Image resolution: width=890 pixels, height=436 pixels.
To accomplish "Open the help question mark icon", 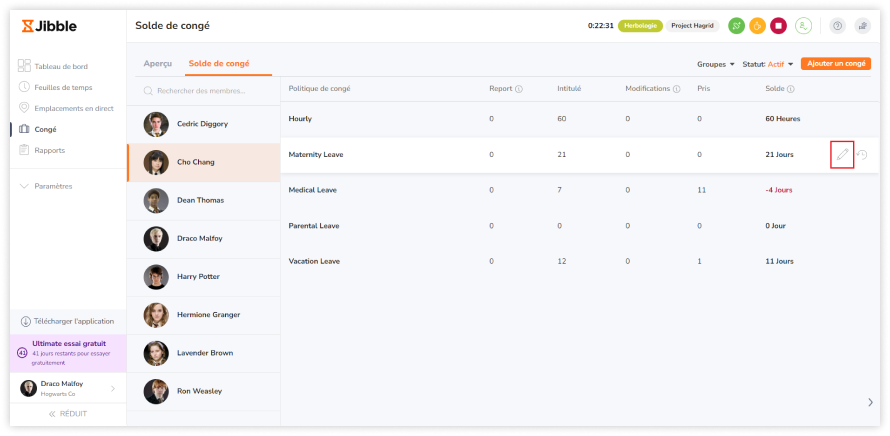I will click(x=837, y=26).
